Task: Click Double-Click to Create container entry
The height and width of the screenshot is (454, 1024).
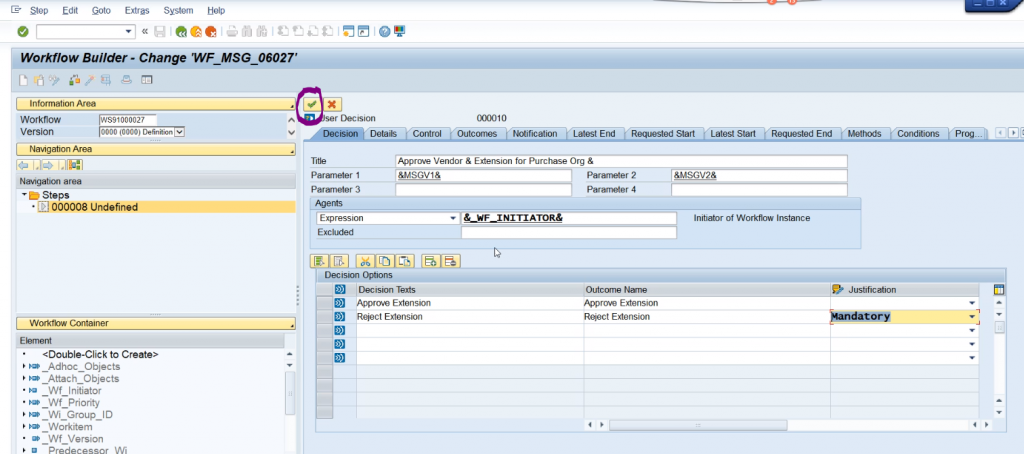Action: 100,354
